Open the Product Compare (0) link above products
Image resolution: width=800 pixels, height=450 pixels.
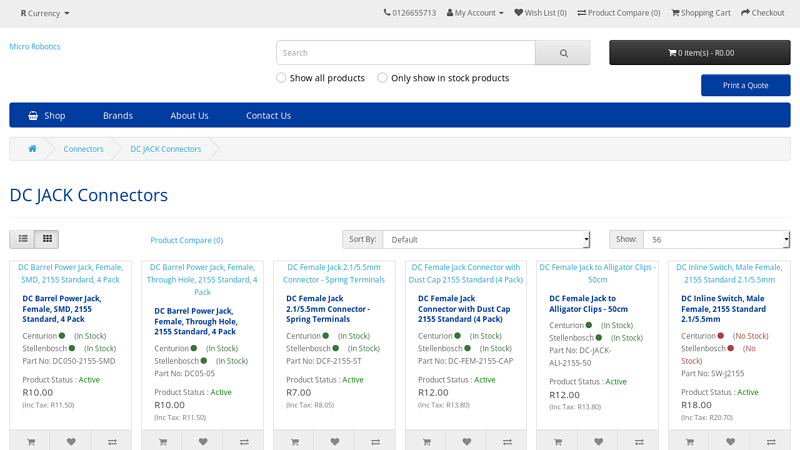point(186,240)
